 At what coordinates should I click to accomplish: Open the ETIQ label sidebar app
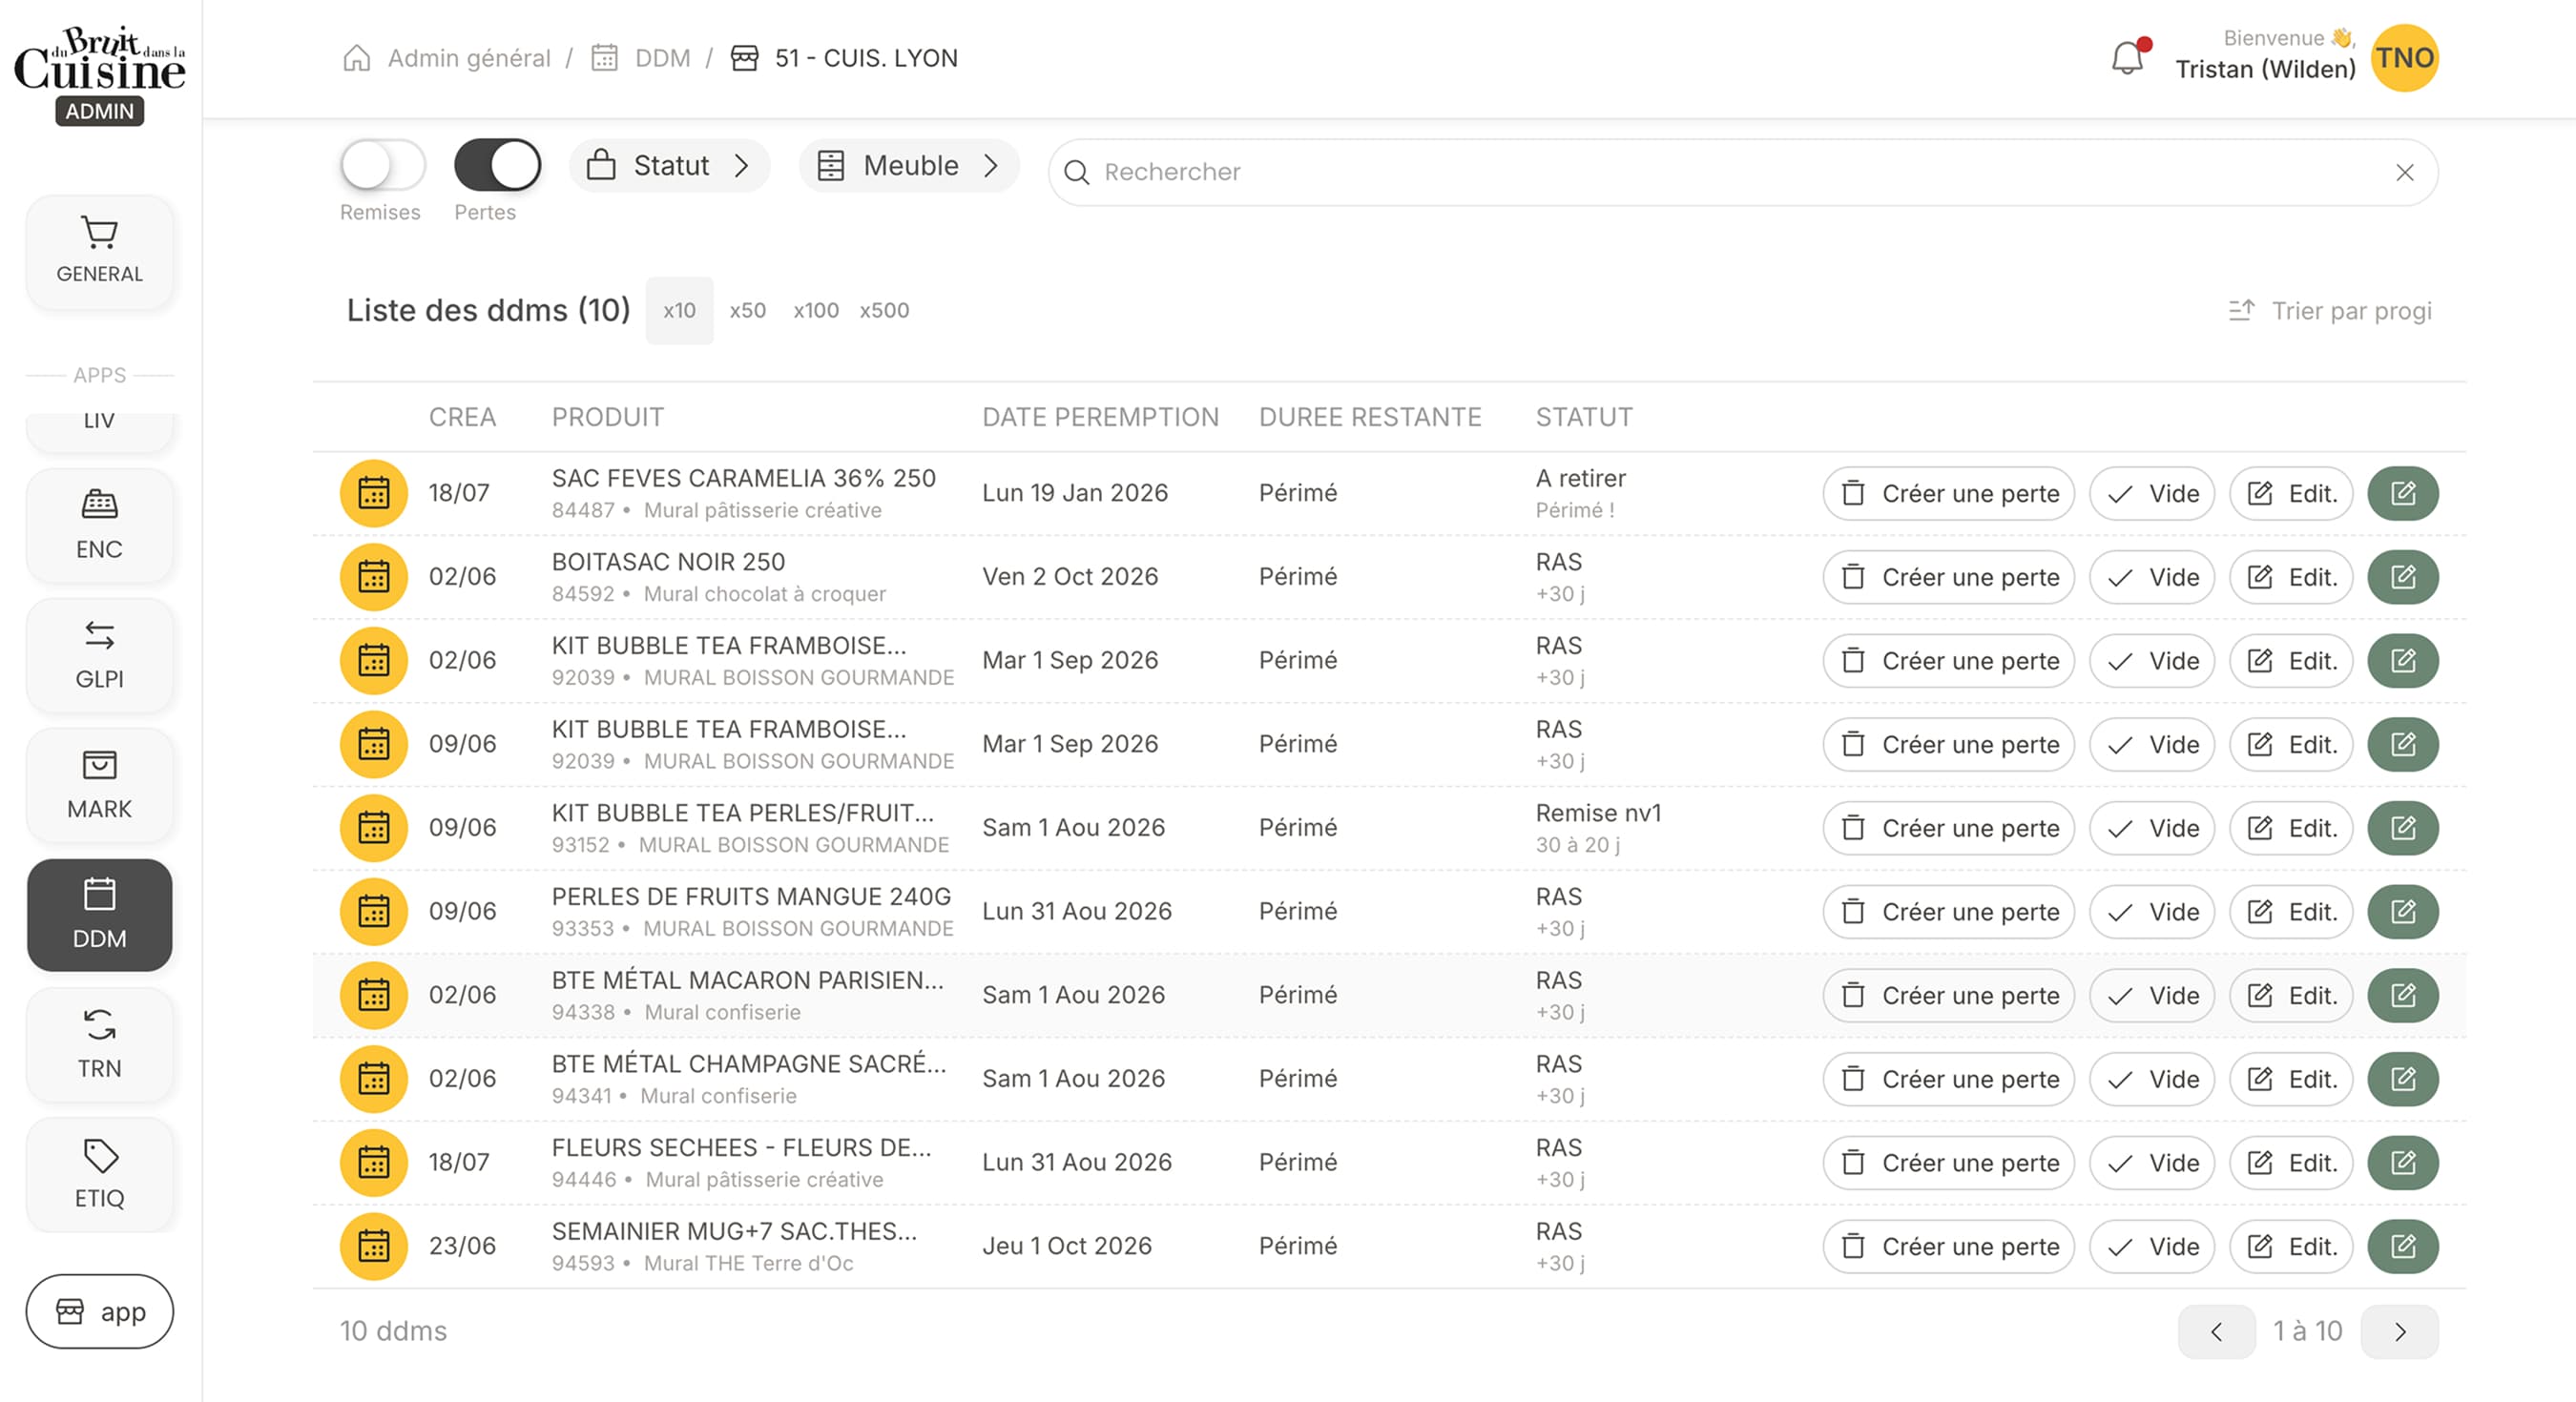pyautogui.click(x=99, y=1175)
